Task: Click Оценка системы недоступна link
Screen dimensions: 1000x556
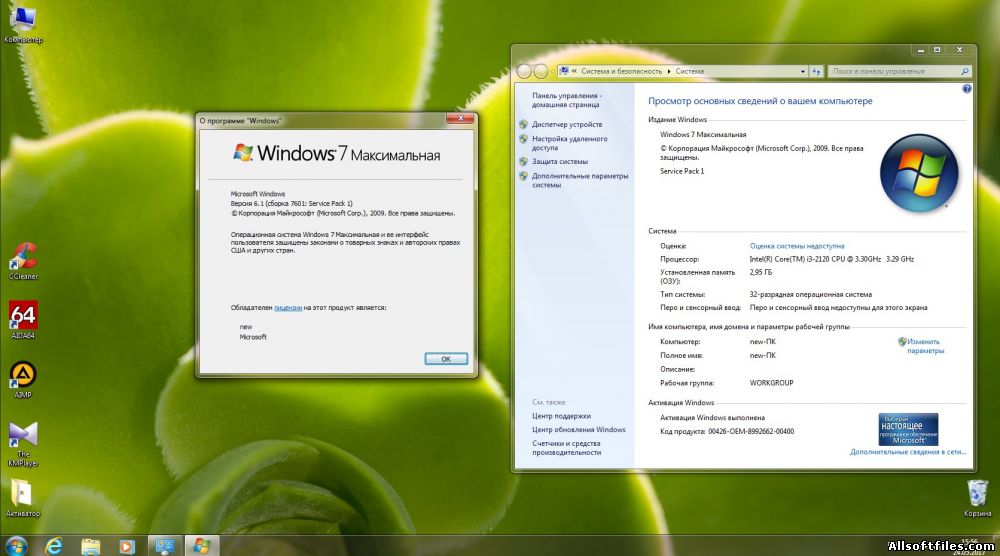Action: click(x=797, y=245)
